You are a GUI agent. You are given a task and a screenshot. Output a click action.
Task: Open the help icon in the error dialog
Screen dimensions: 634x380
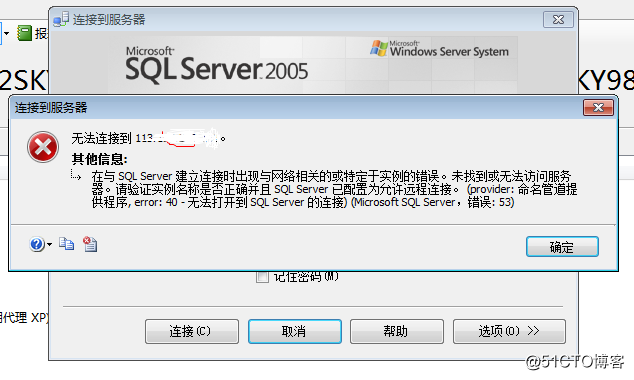point(37,244)
